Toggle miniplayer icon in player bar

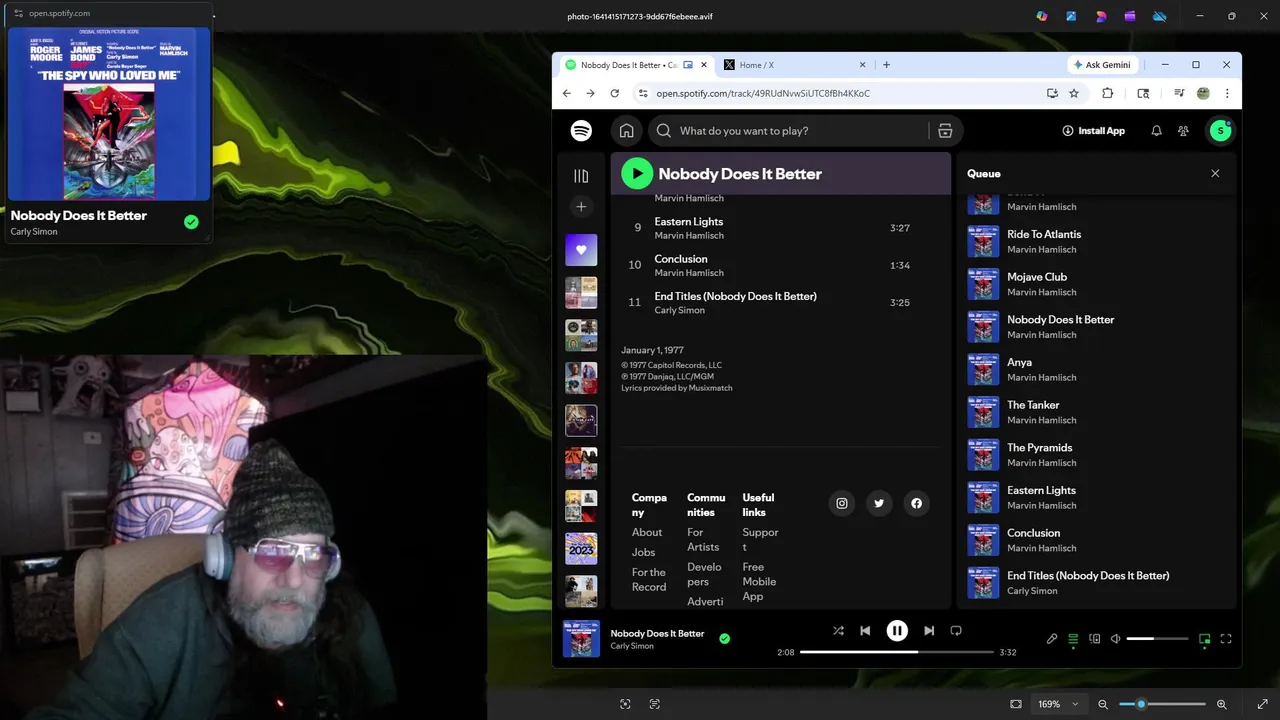1205,639
